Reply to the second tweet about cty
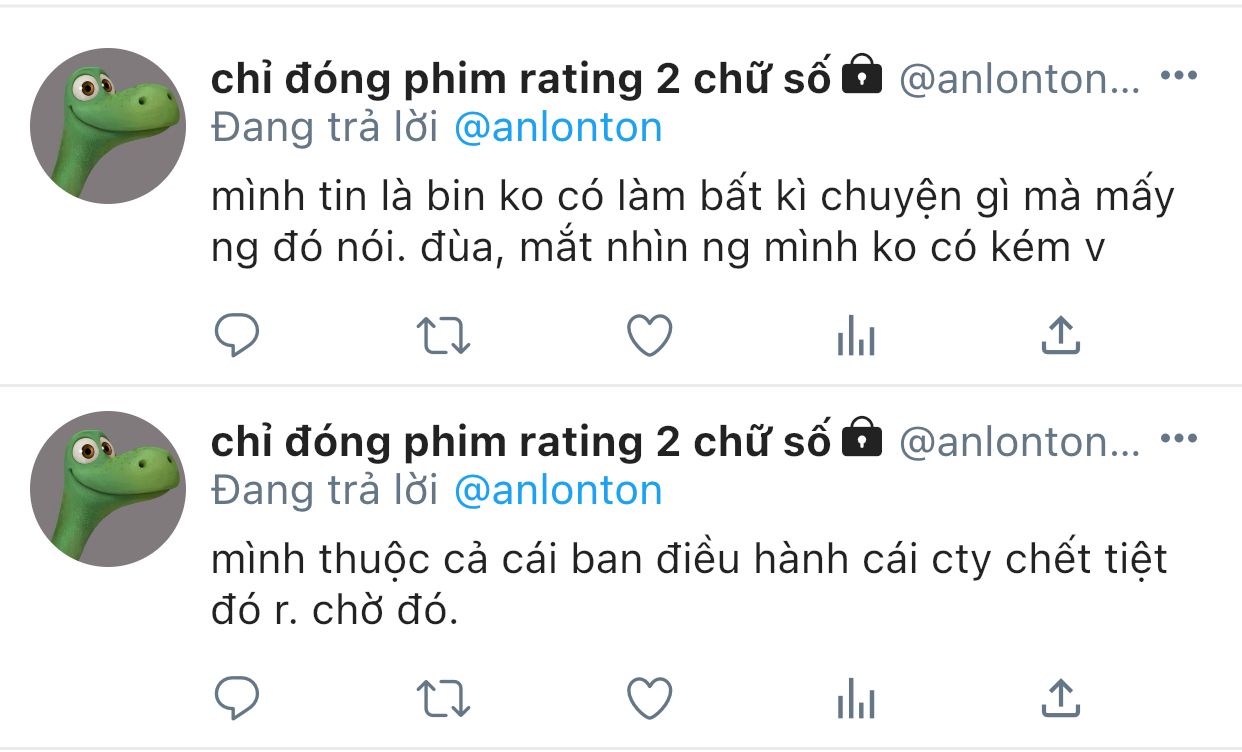Screen dimensions: 1242x752 point(237,698)
